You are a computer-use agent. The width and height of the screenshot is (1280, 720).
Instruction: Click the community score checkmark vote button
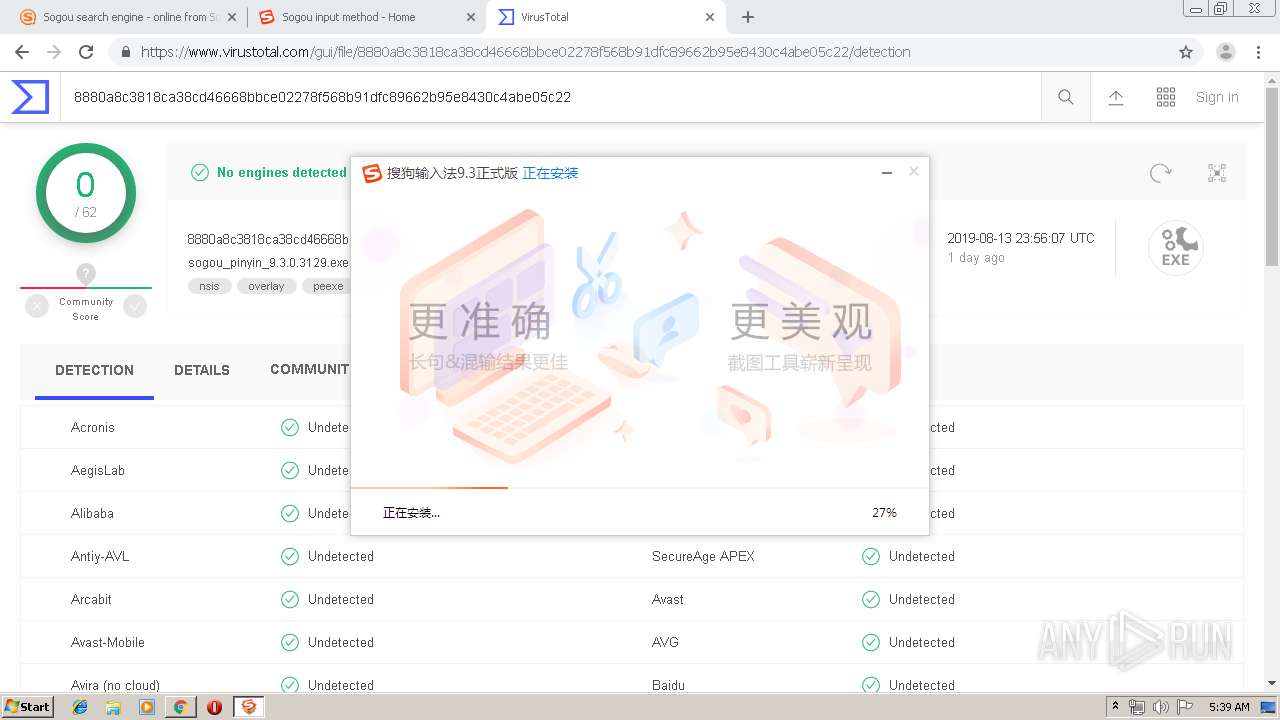coord(135,307)
